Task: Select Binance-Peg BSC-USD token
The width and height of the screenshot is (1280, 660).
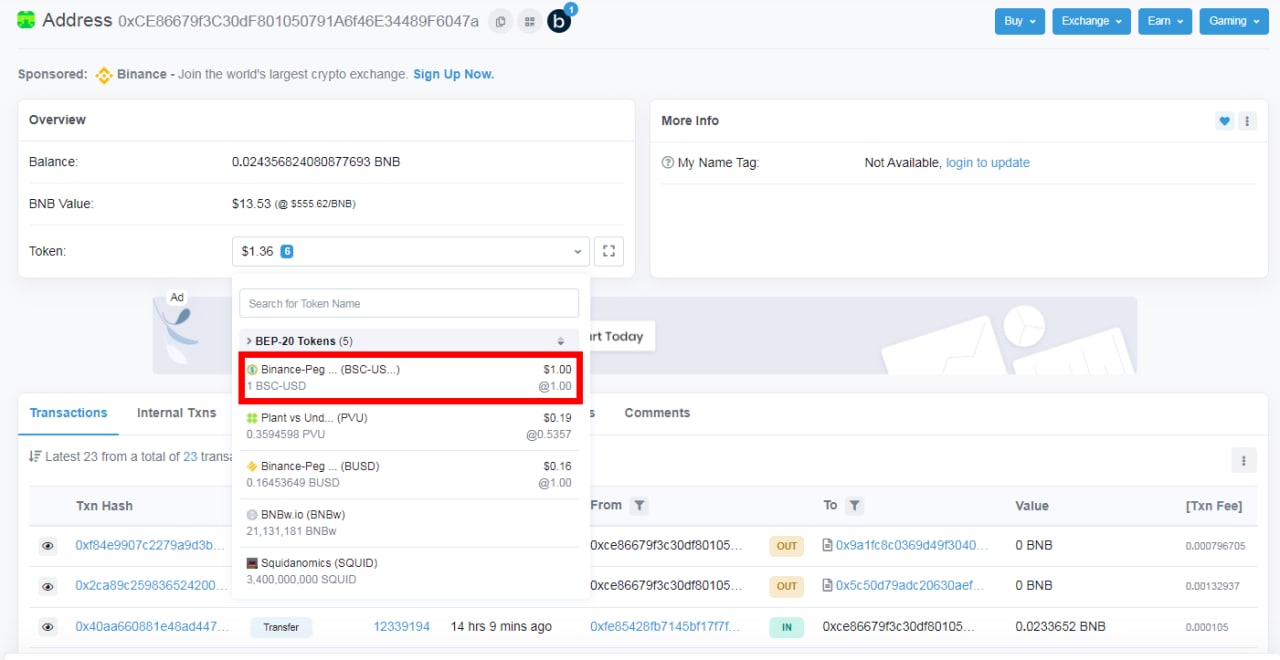Action: click(409, 377)
